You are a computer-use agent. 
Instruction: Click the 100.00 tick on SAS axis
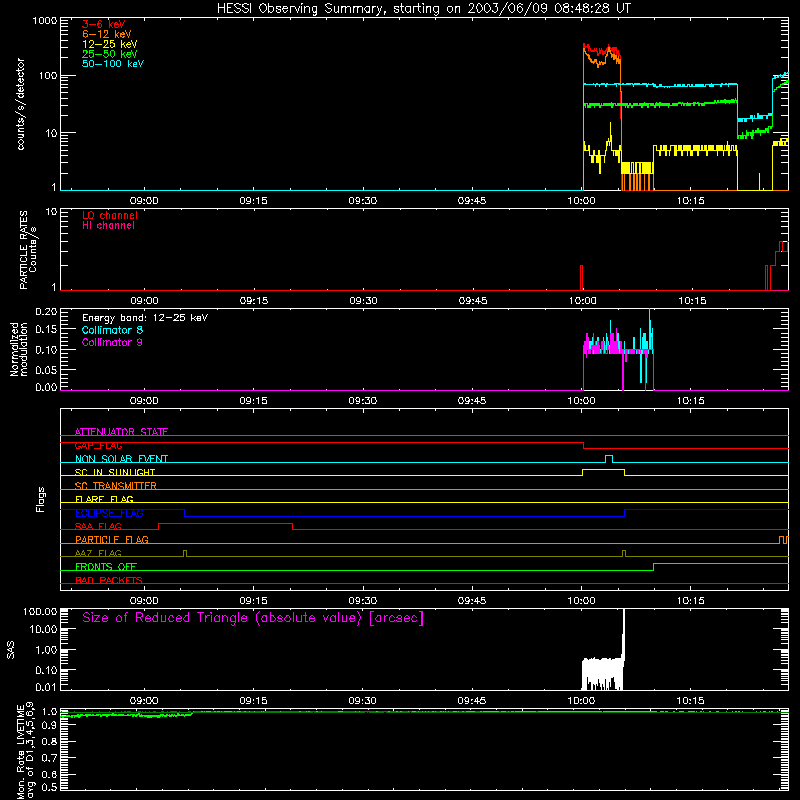pyautogui.click(x=40, y=611)
